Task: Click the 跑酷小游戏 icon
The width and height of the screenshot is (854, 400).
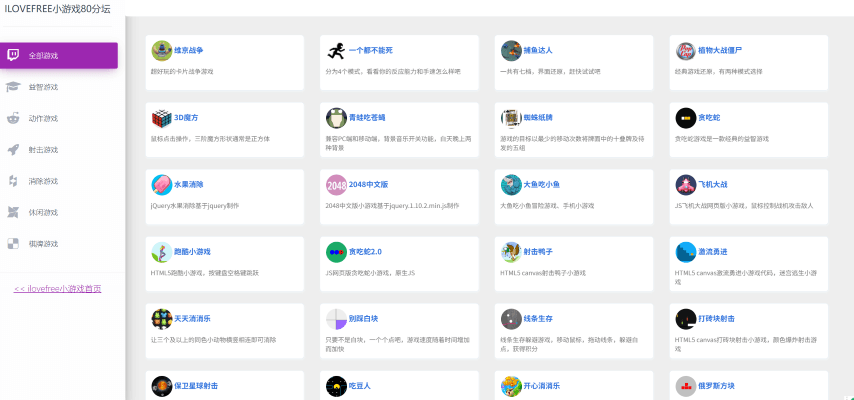Action: [162, 252]
